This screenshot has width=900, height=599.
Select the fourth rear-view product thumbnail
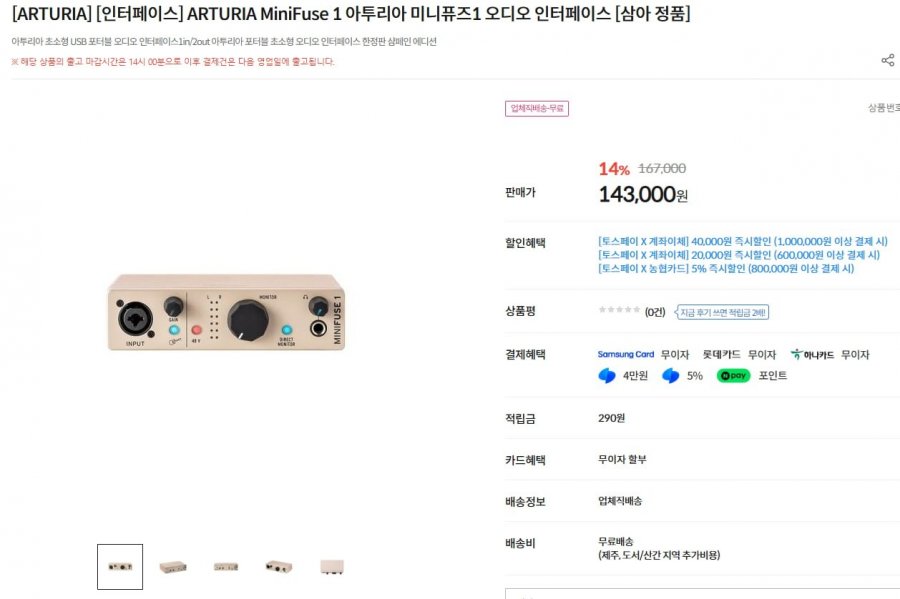pyautogui.click(x=279, y=566)
